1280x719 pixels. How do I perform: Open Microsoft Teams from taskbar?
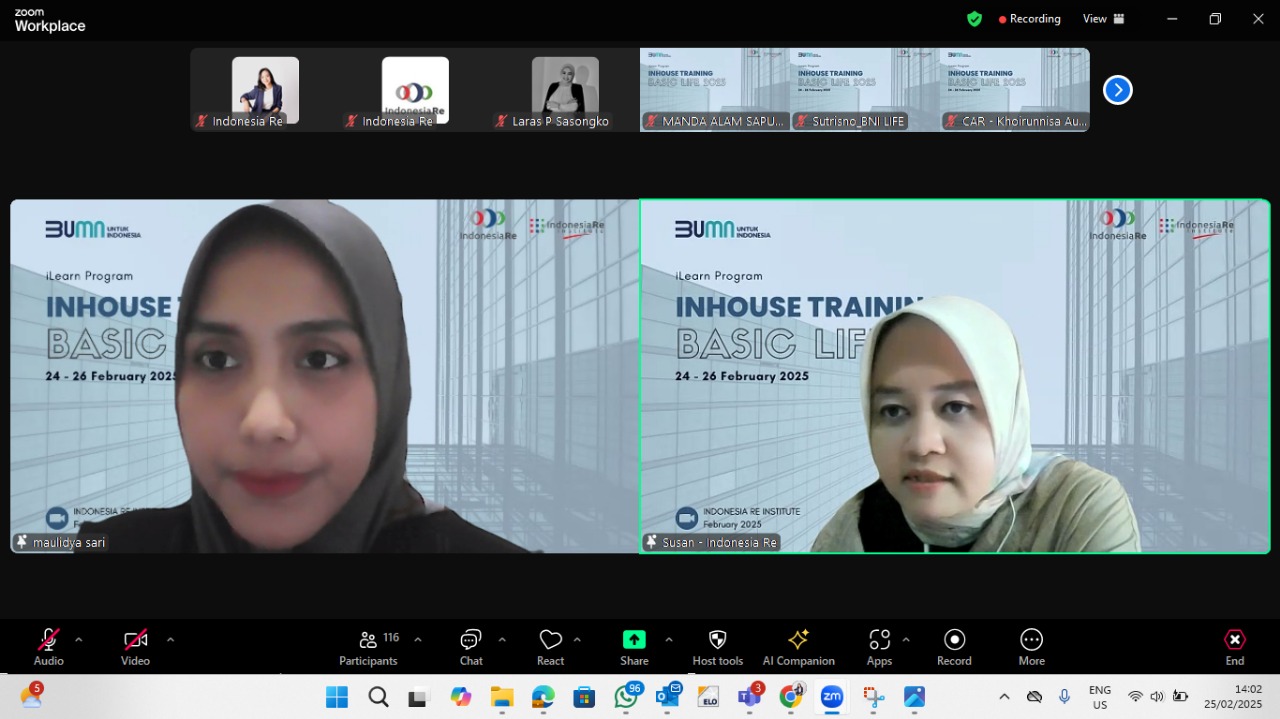pos(749,696)
